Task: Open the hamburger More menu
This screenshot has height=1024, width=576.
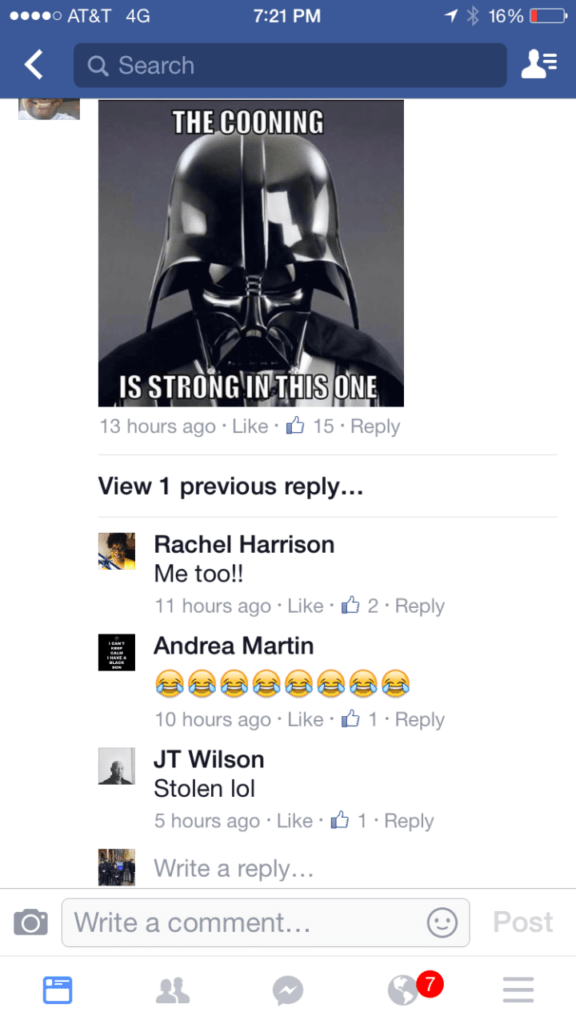Action: tap(519, 990)
